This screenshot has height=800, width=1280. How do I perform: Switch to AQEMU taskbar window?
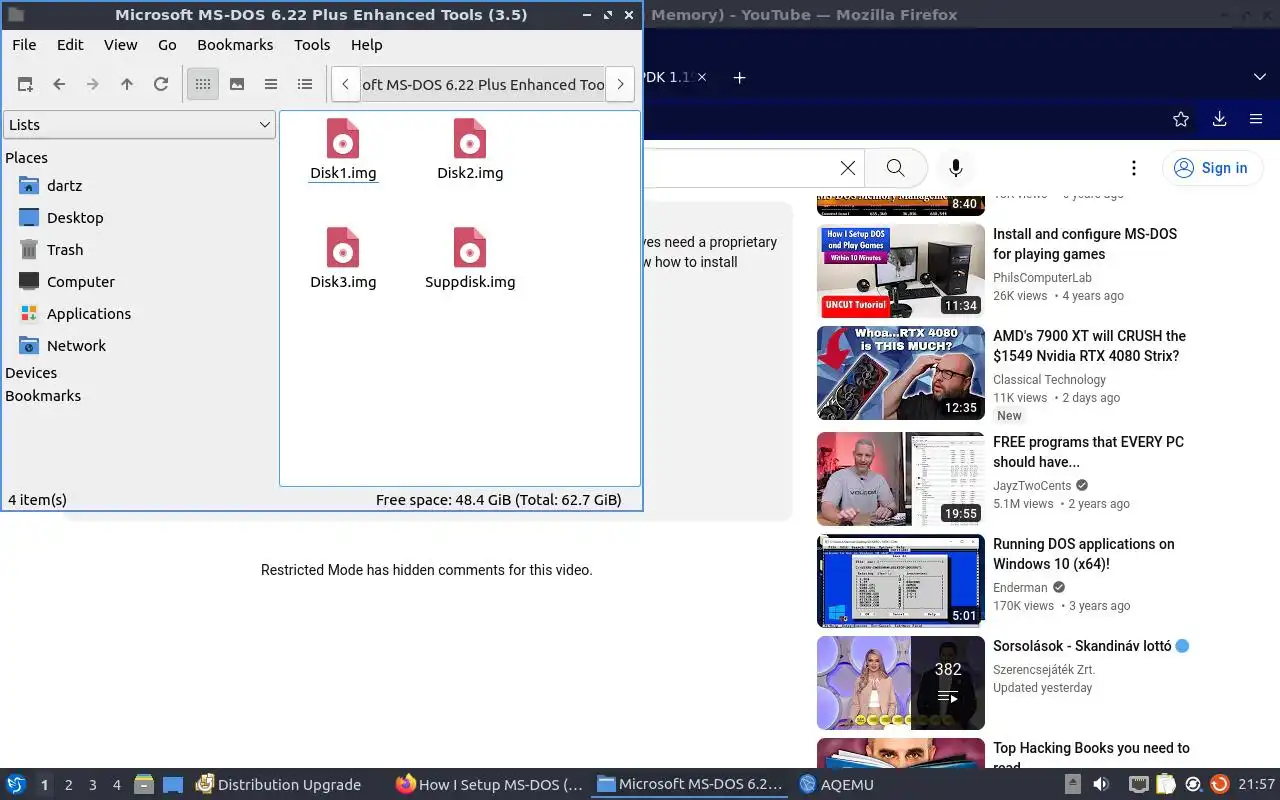[x=836, y=785]
